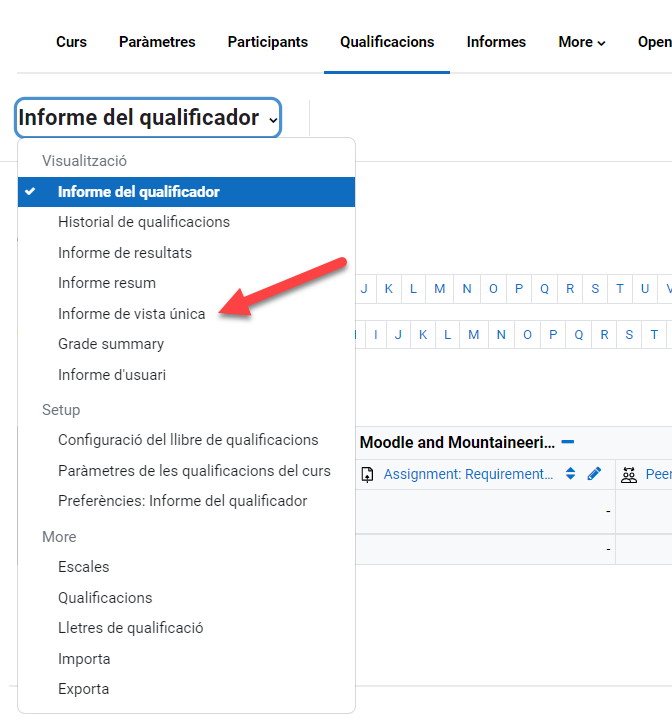Open Preferències: Informe del qualificador

[x=182, y=501]
